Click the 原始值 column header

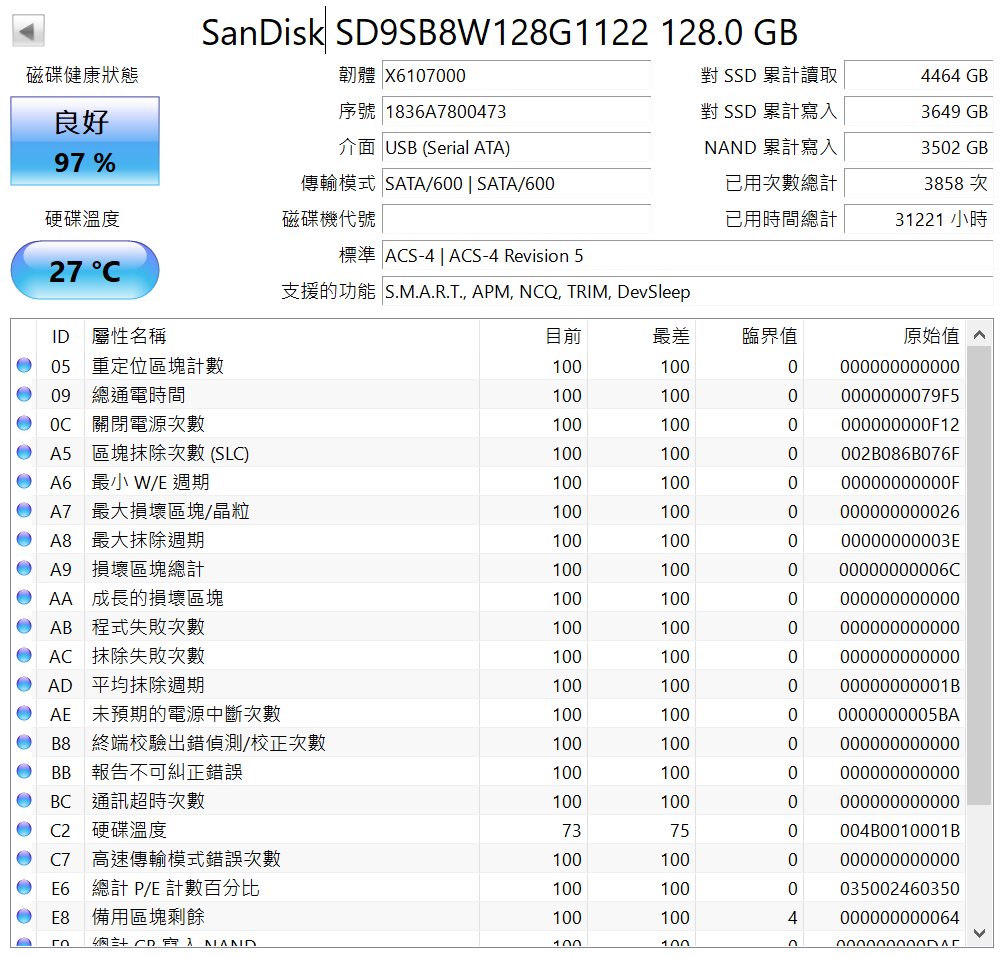pyautogui.click(x=884, y=336)
